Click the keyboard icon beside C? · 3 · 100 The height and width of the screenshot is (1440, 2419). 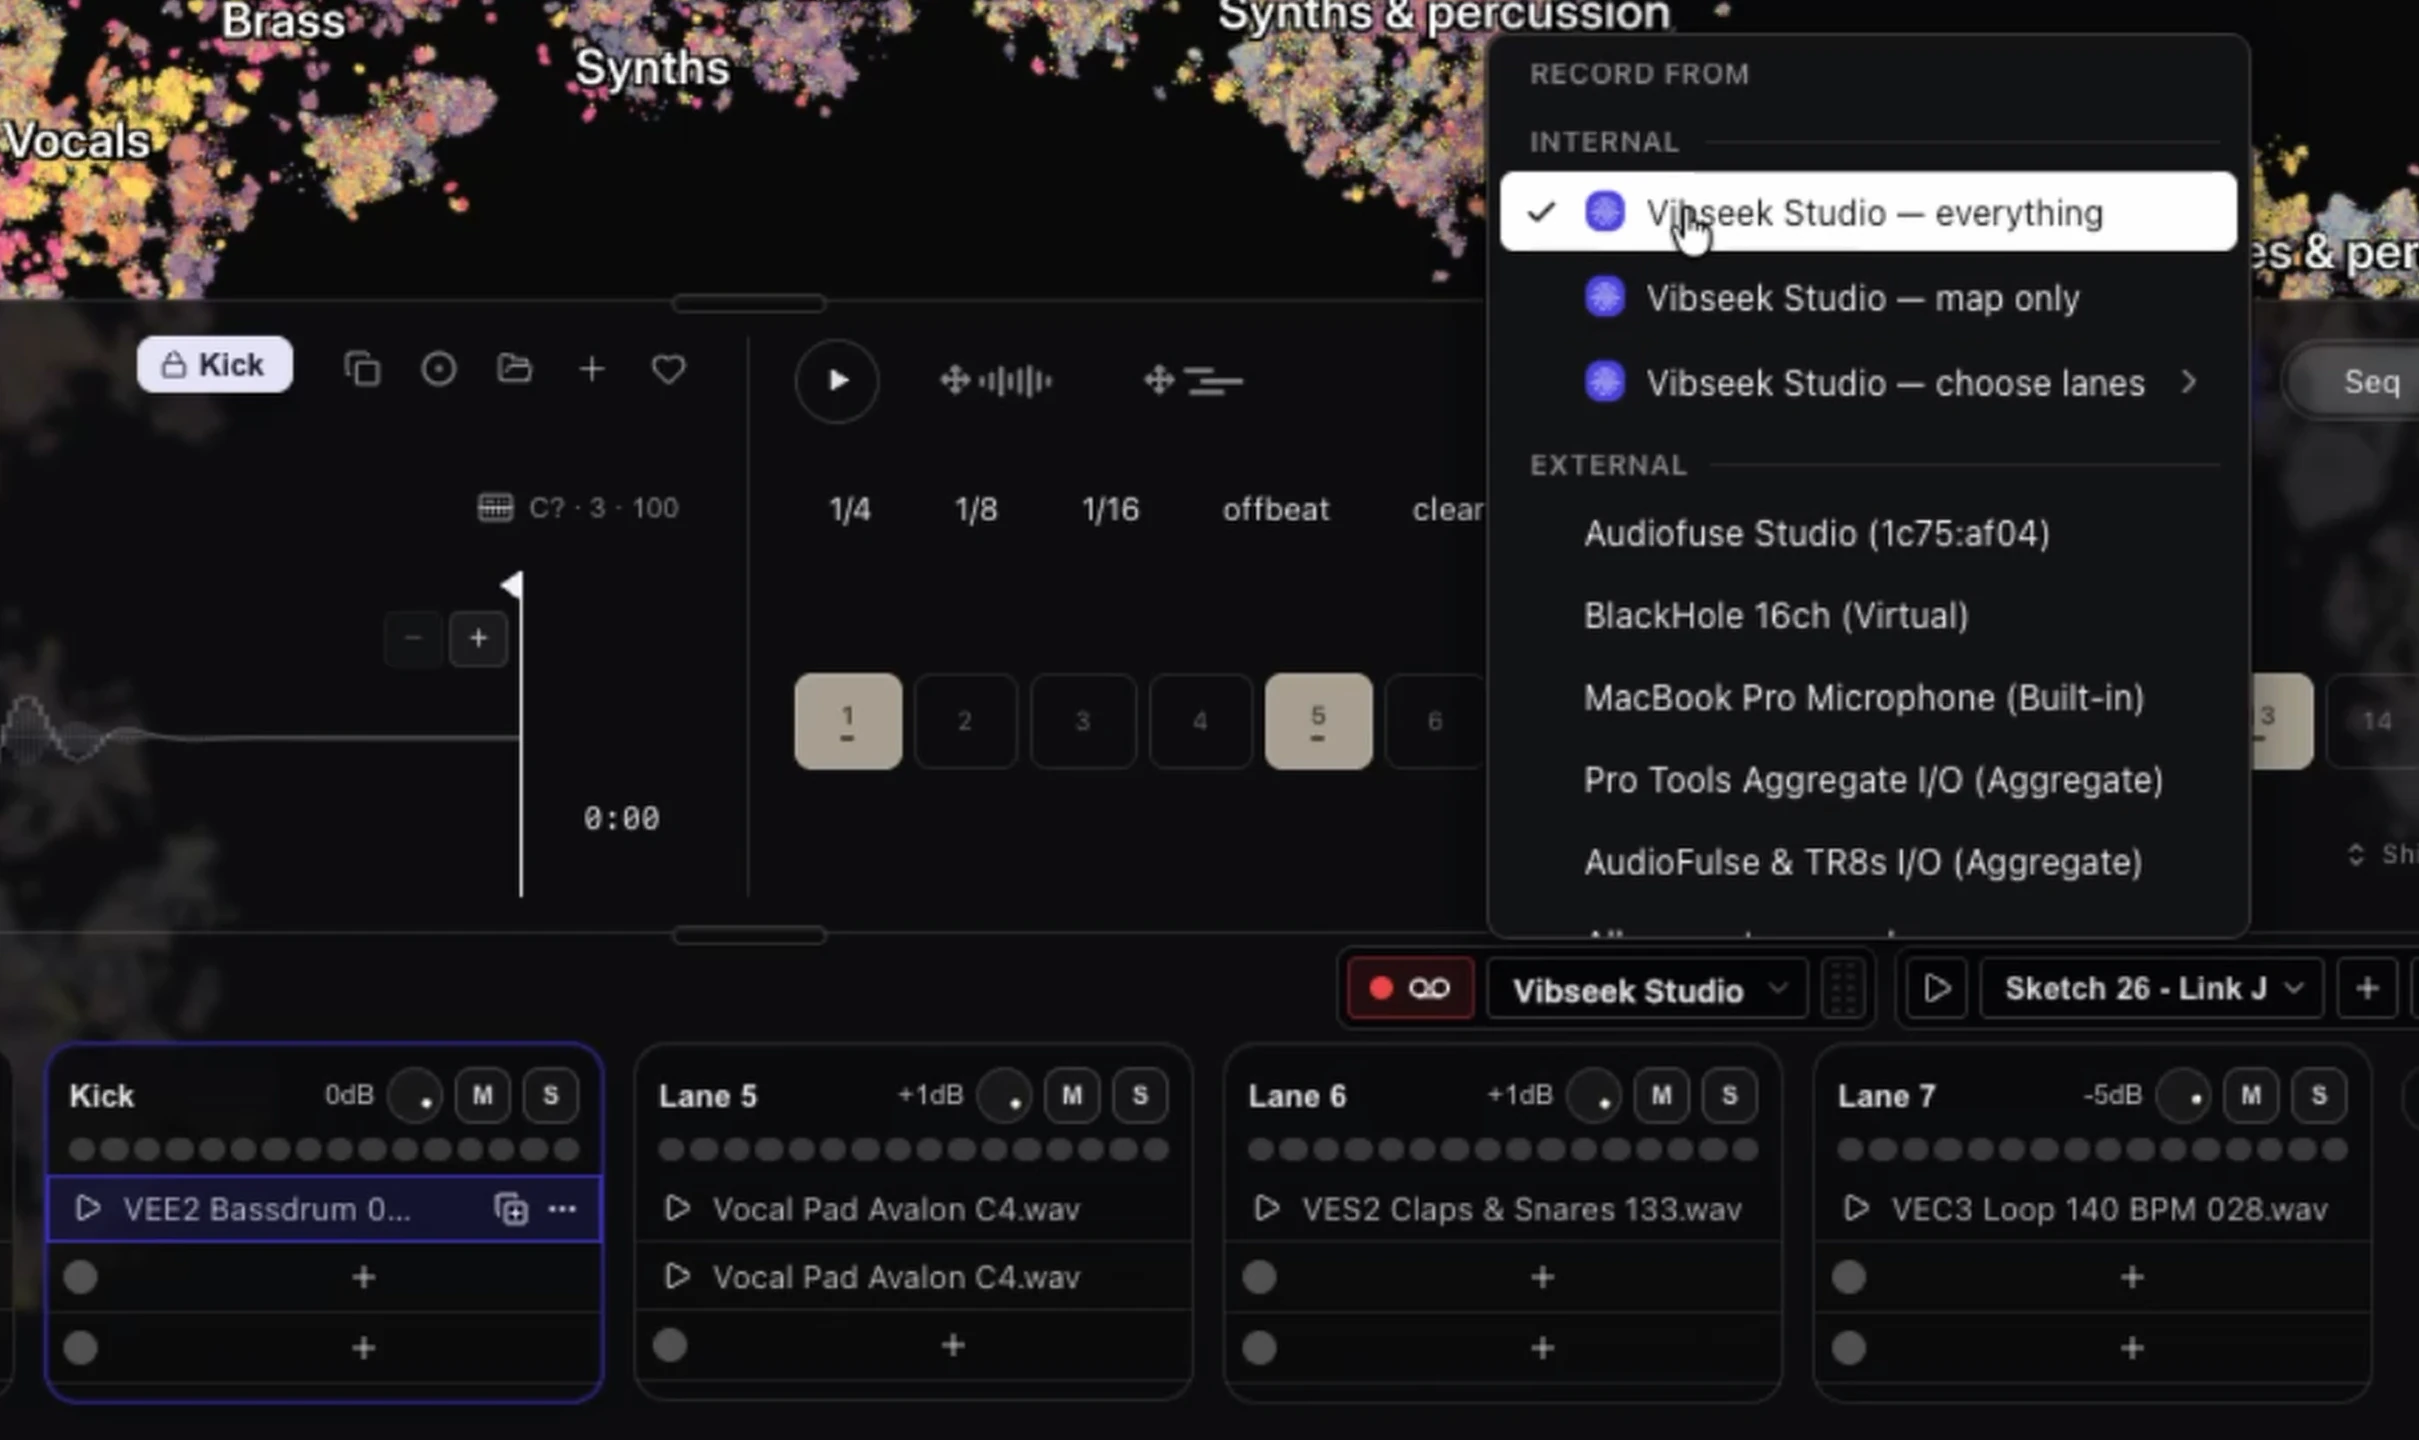tap(495, 507)
